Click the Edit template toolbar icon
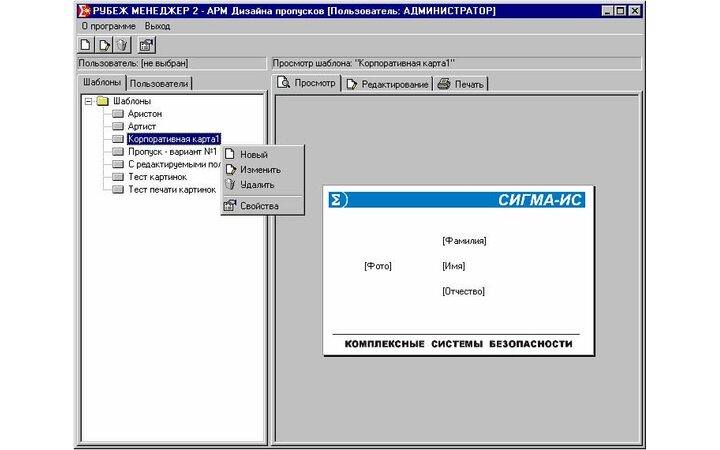Screen dimensions: 720x450 [x=103, y=45]
